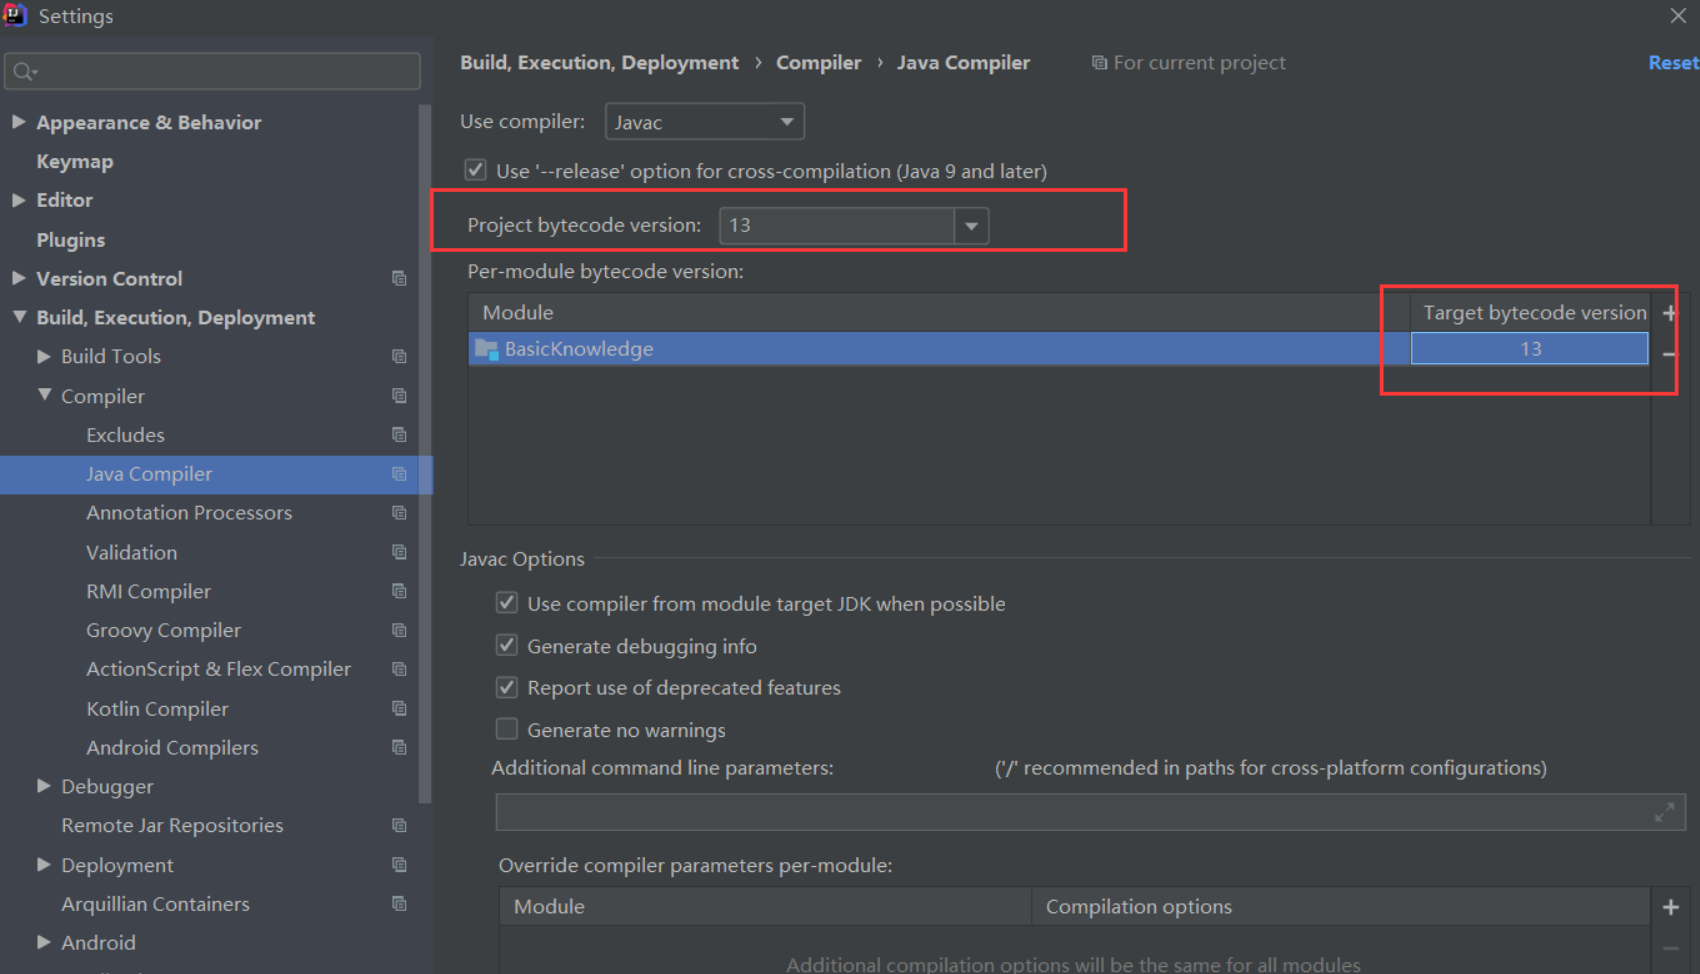This screenshot has width=1700, height=974.
Task: Click the project-level icon beside Arquillian Containers
Action: pos(399,903)
